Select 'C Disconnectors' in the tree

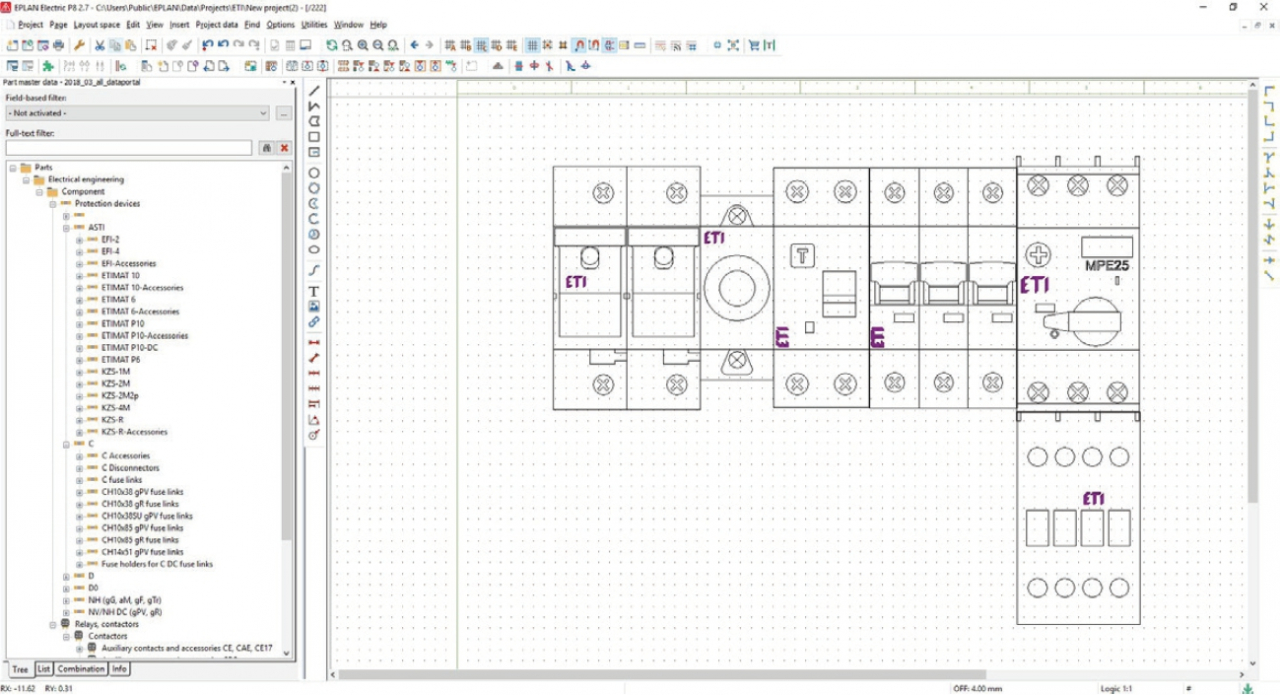130,468
